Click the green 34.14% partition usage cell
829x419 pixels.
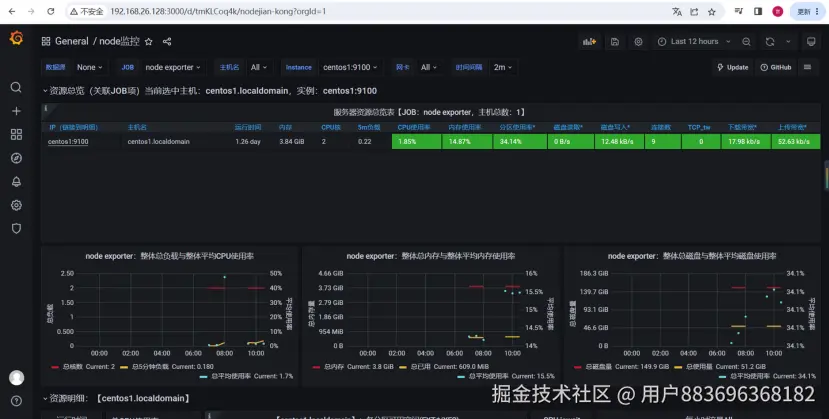point(520,142)
